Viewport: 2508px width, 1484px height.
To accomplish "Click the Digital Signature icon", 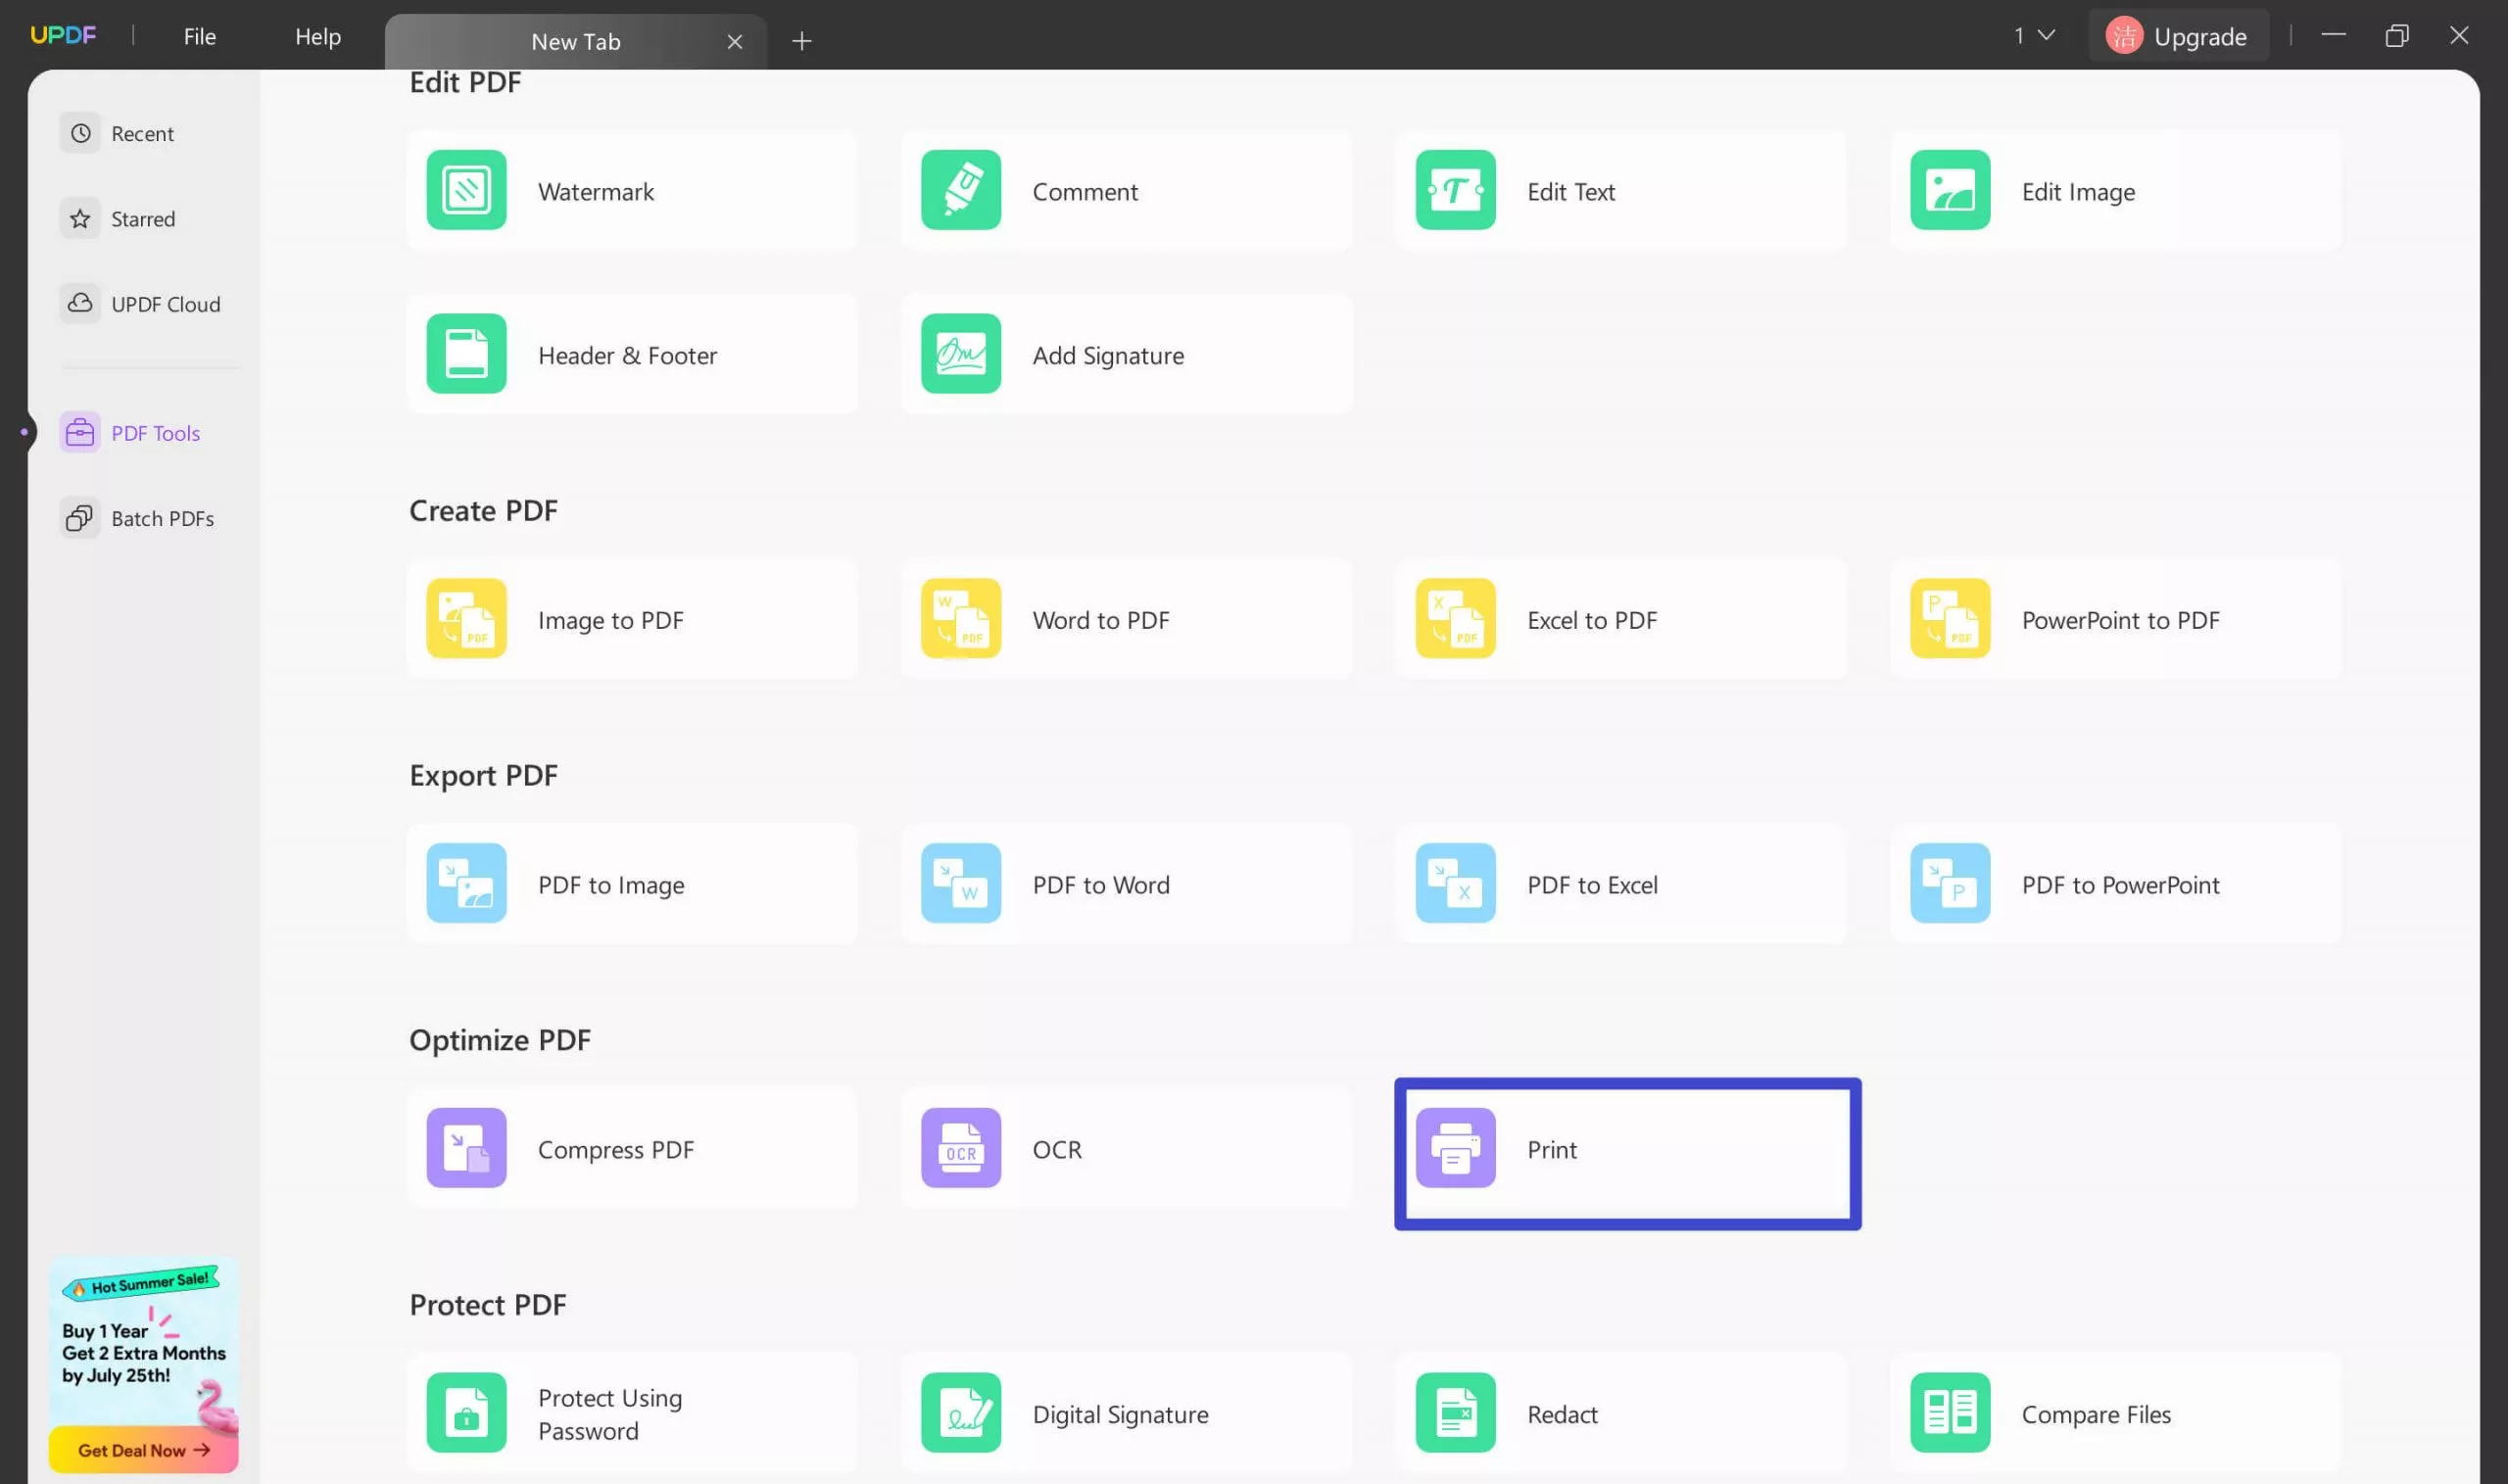I will (960, 1413).
